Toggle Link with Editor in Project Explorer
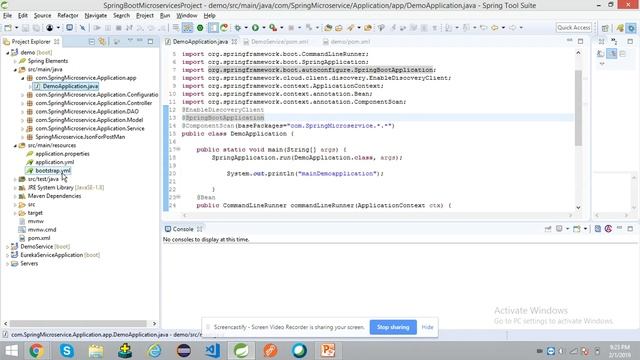Screen dimensions: 640x360 click(102, 42)
